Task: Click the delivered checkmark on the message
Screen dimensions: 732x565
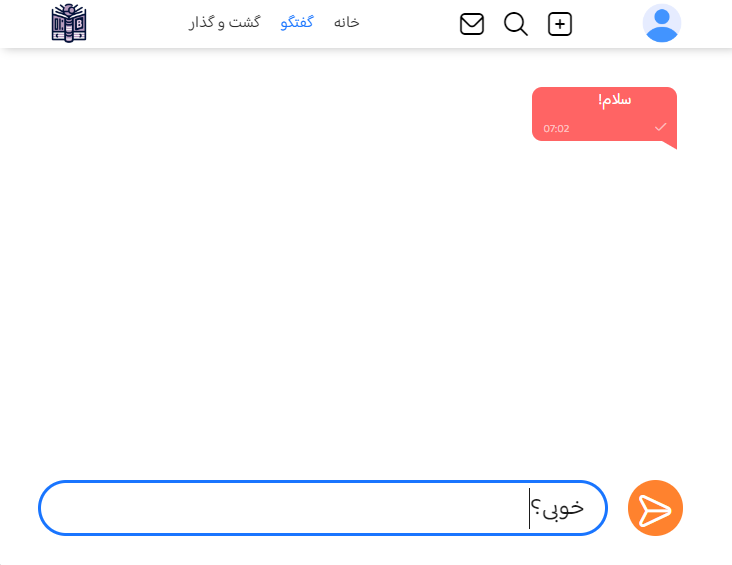Action: 660,127
